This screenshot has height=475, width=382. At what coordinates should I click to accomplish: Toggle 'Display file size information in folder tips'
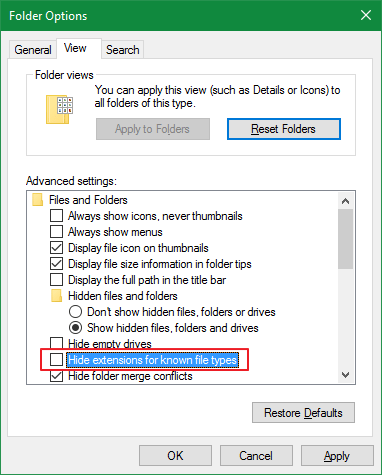pyautogui.click(x=56, y=264)
